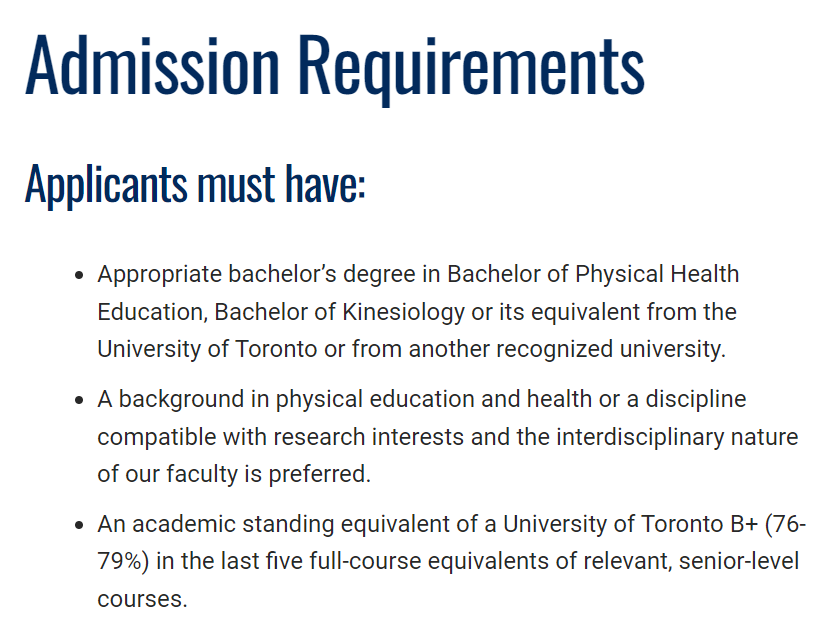Click the third bullet point marker
The width and height of the screenshot is (827, 642).
click(x=79, y=525)
